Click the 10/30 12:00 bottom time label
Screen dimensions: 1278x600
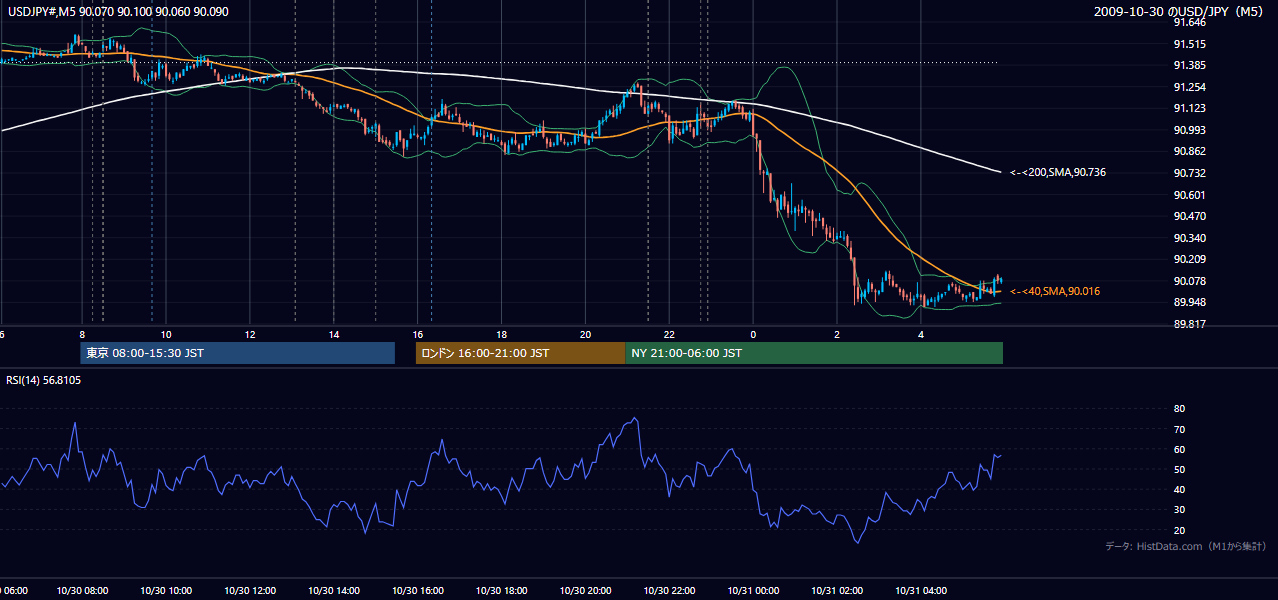[249, 591]
